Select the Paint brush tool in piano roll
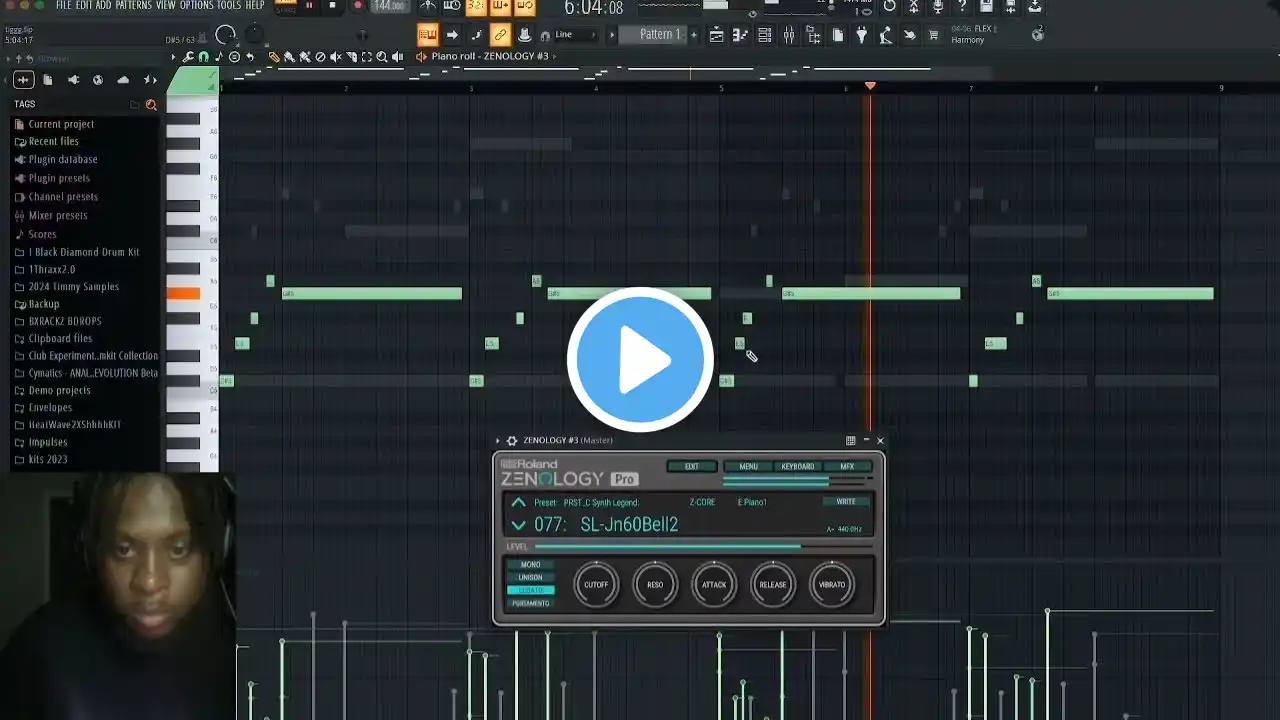Image resolution: width=1280 pixels, height=720 pixels. pyautogui.click(x=289, y=57)
